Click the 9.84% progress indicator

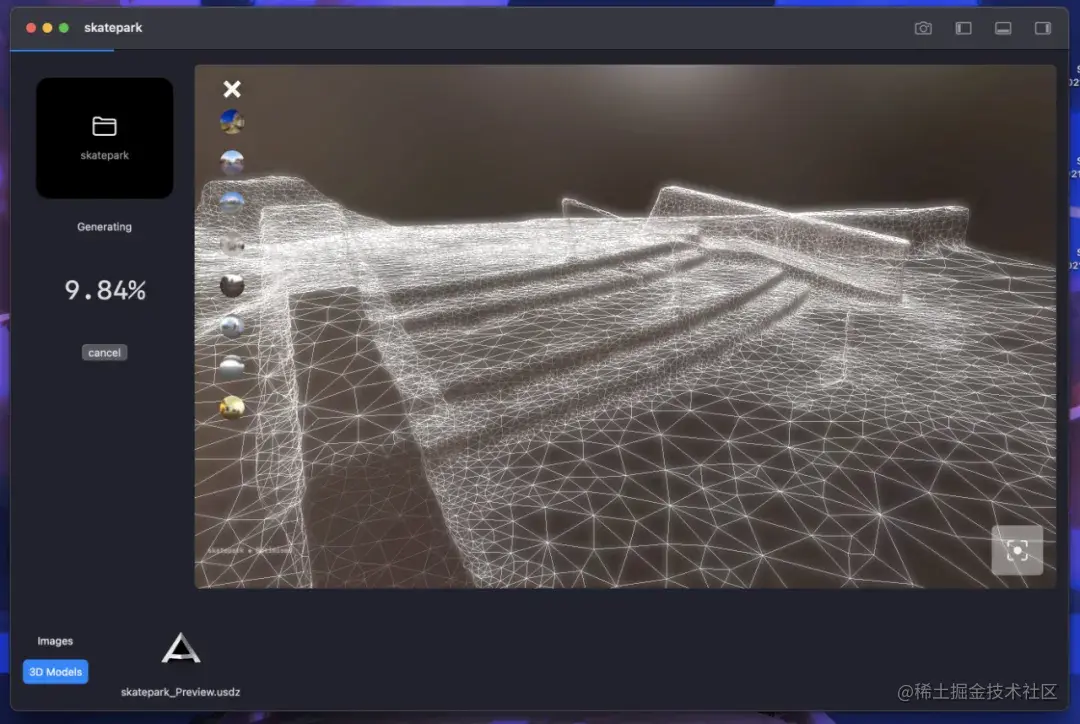(x=104, y=290)
